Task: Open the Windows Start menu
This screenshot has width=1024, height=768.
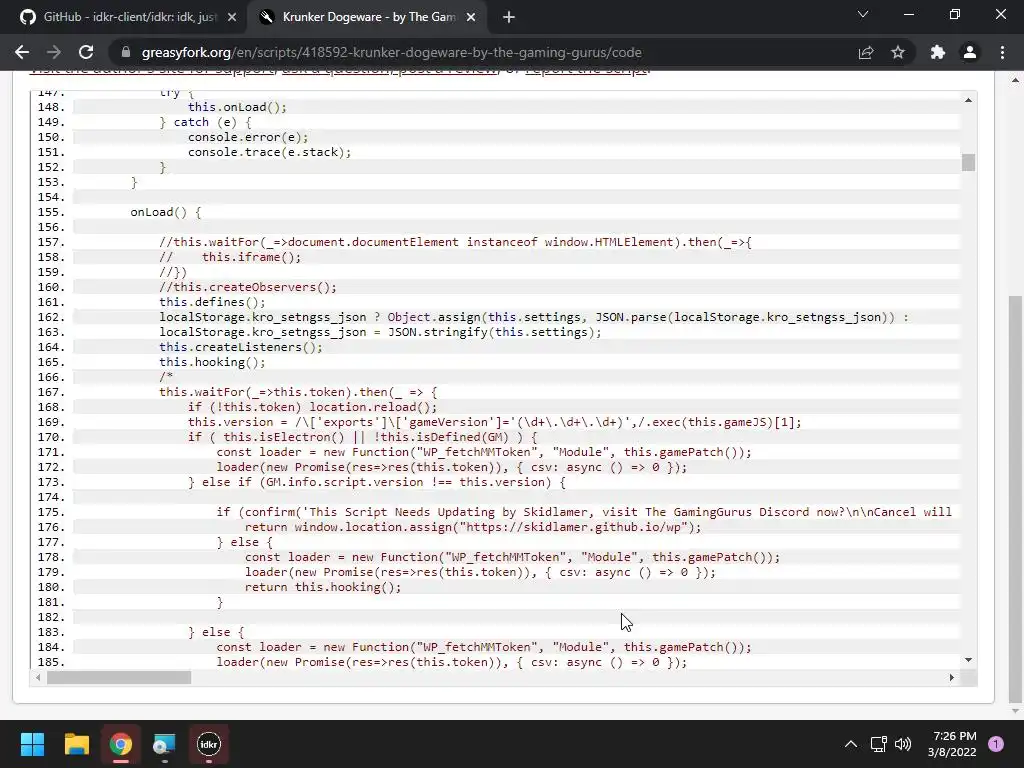Action: (x=33, y=744)
